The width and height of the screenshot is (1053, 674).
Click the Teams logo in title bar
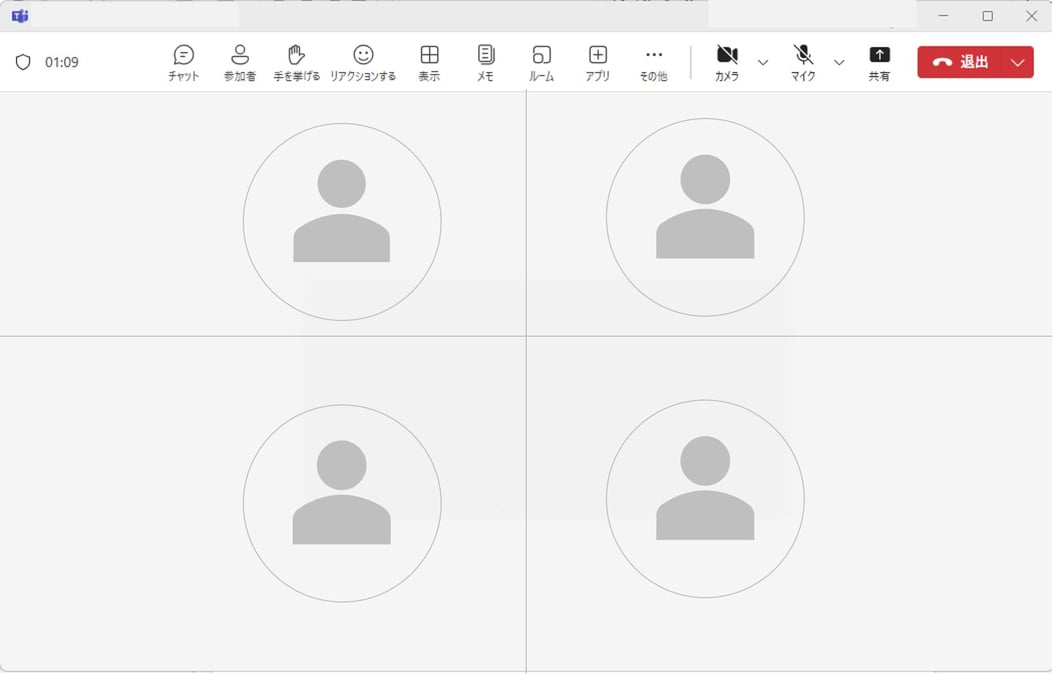19,15
